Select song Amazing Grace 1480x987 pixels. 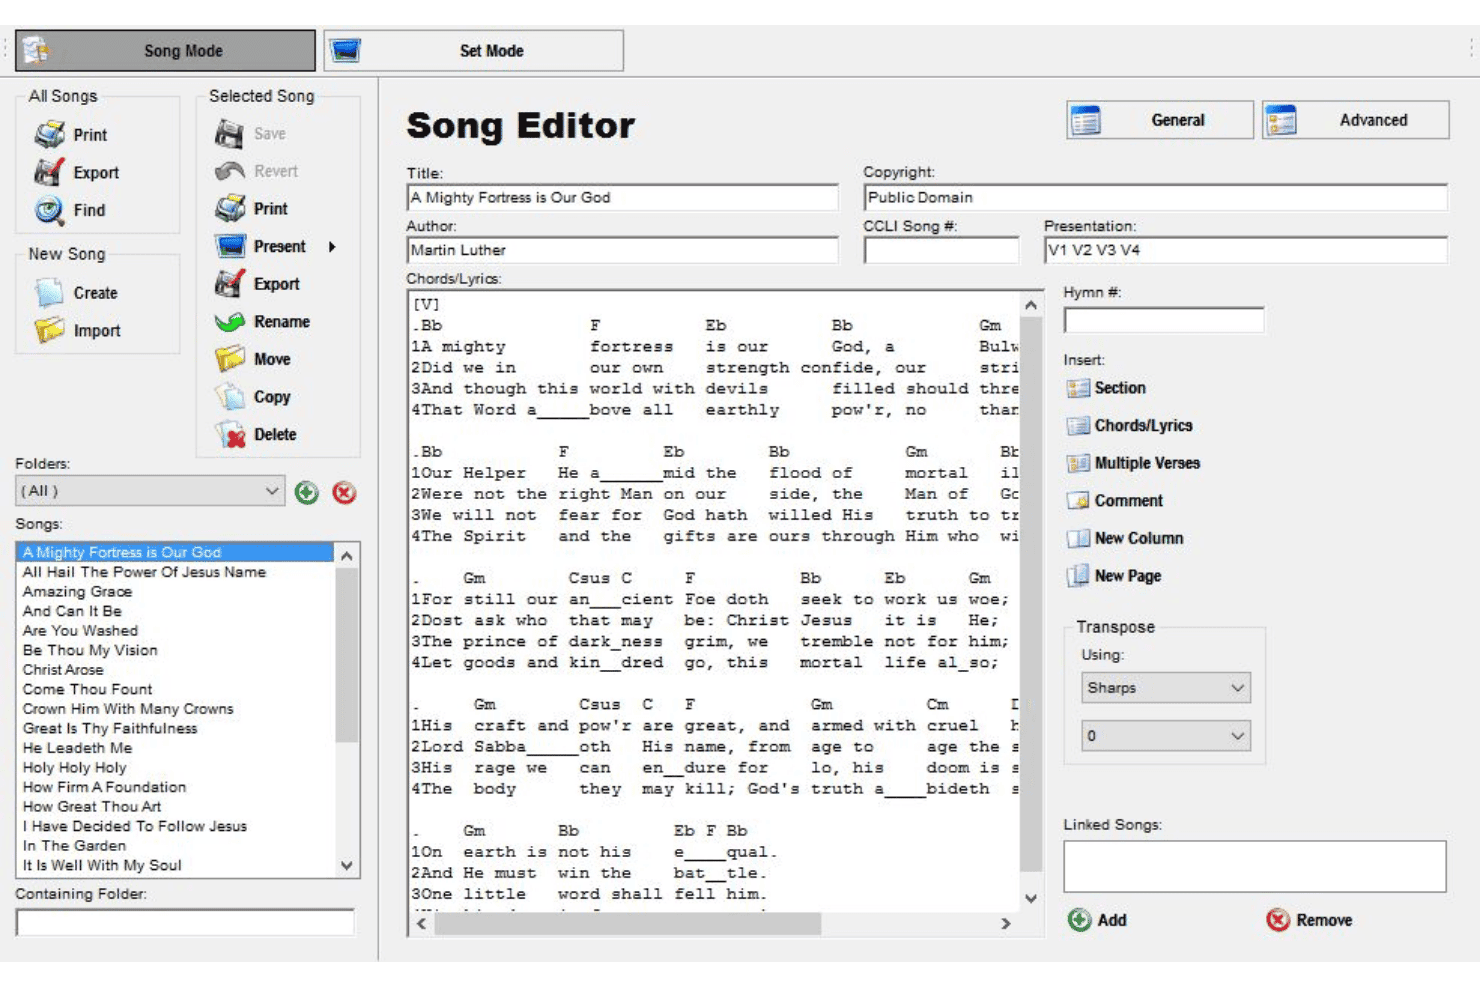click(77, 592)
